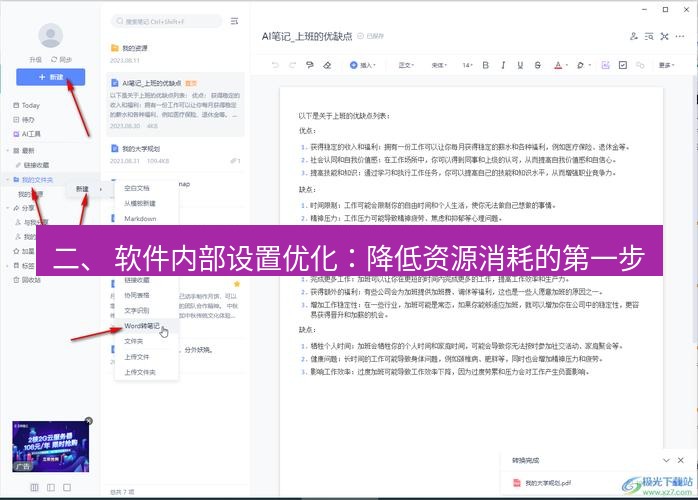Apply bold formatting with the B icon

coord(486,65)
